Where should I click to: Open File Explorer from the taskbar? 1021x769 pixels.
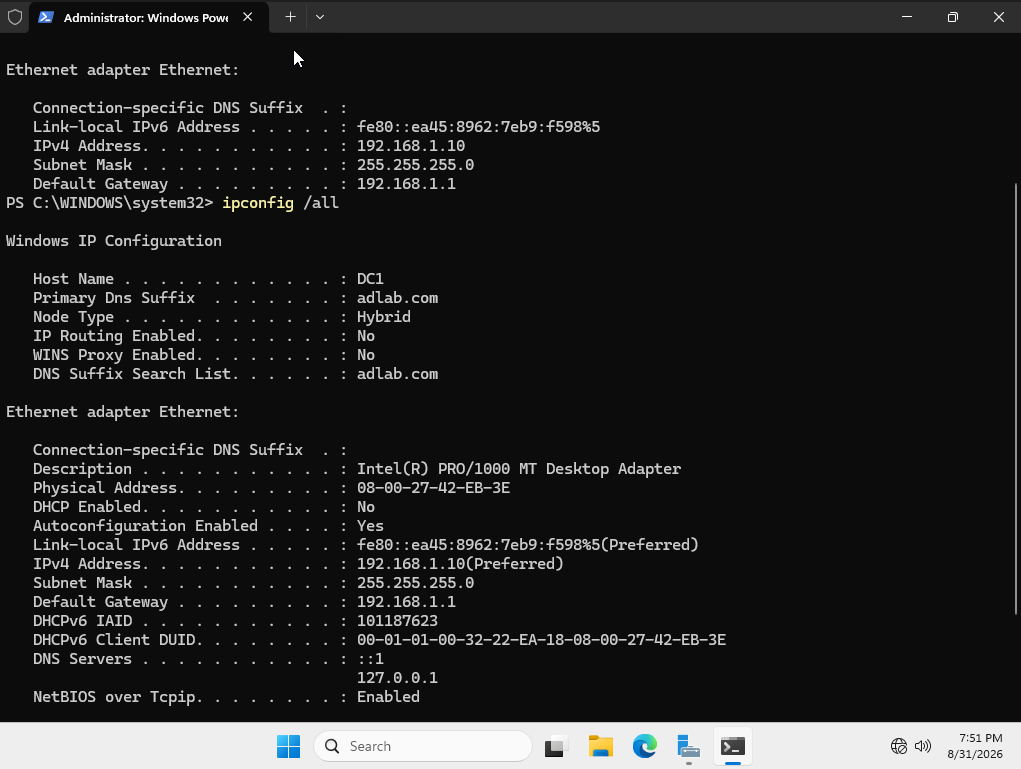tap(600, 746)
